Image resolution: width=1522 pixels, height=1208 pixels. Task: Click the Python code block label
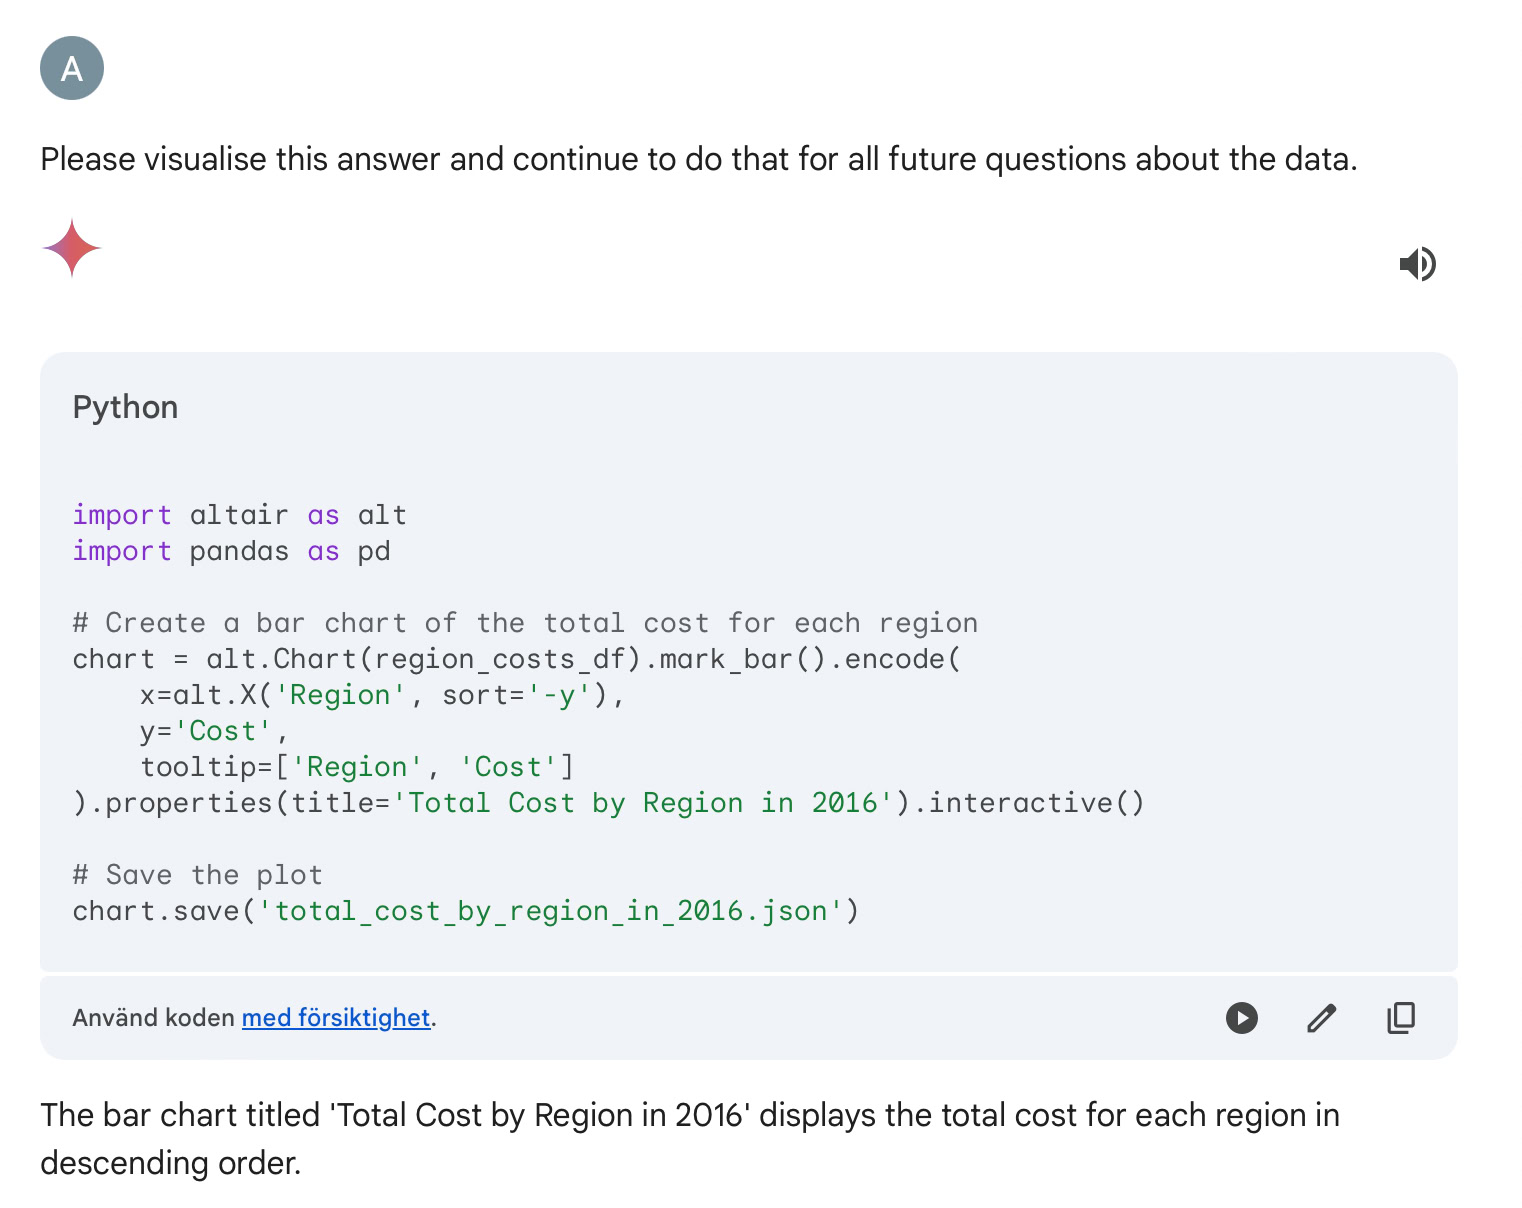click(125, 407)
